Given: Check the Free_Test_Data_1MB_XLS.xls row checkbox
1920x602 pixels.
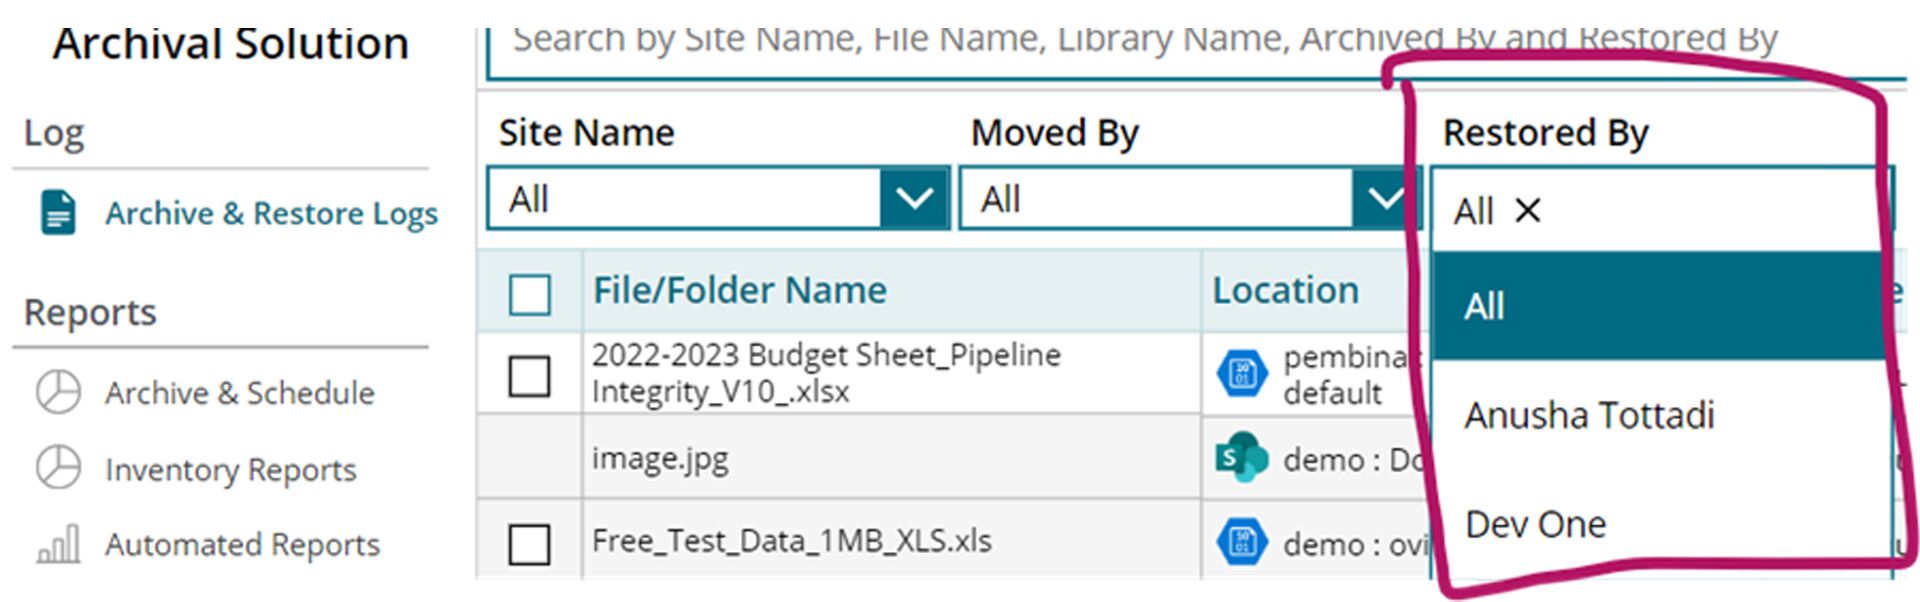Looking at the screenshot, I should tap(529, 544).
